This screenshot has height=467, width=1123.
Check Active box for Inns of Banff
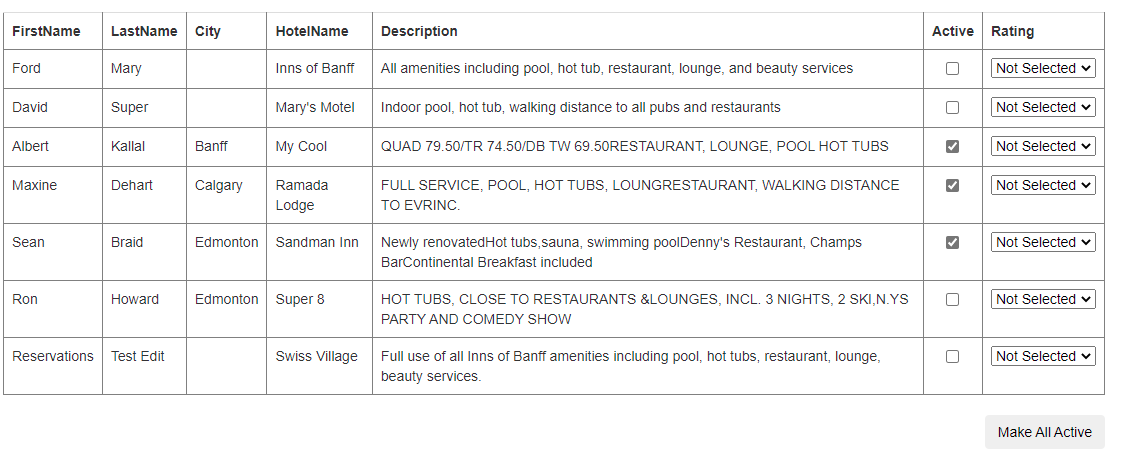952,69
